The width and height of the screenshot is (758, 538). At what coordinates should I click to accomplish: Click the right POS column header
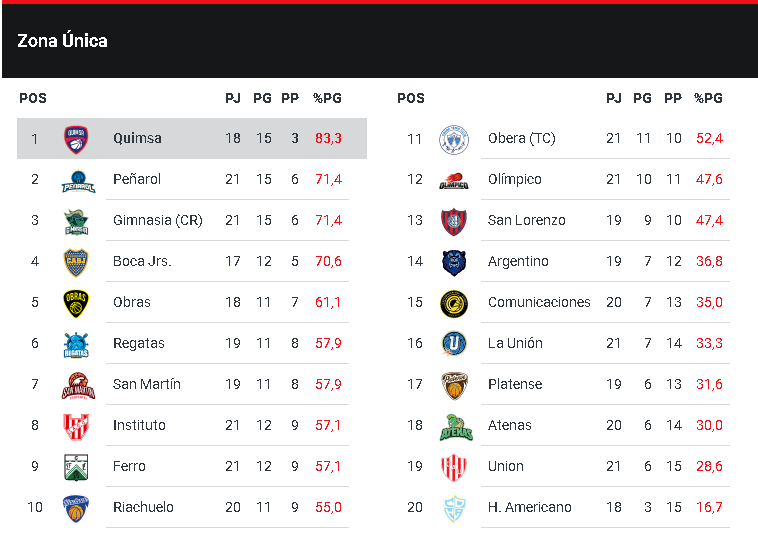(410, 98)
